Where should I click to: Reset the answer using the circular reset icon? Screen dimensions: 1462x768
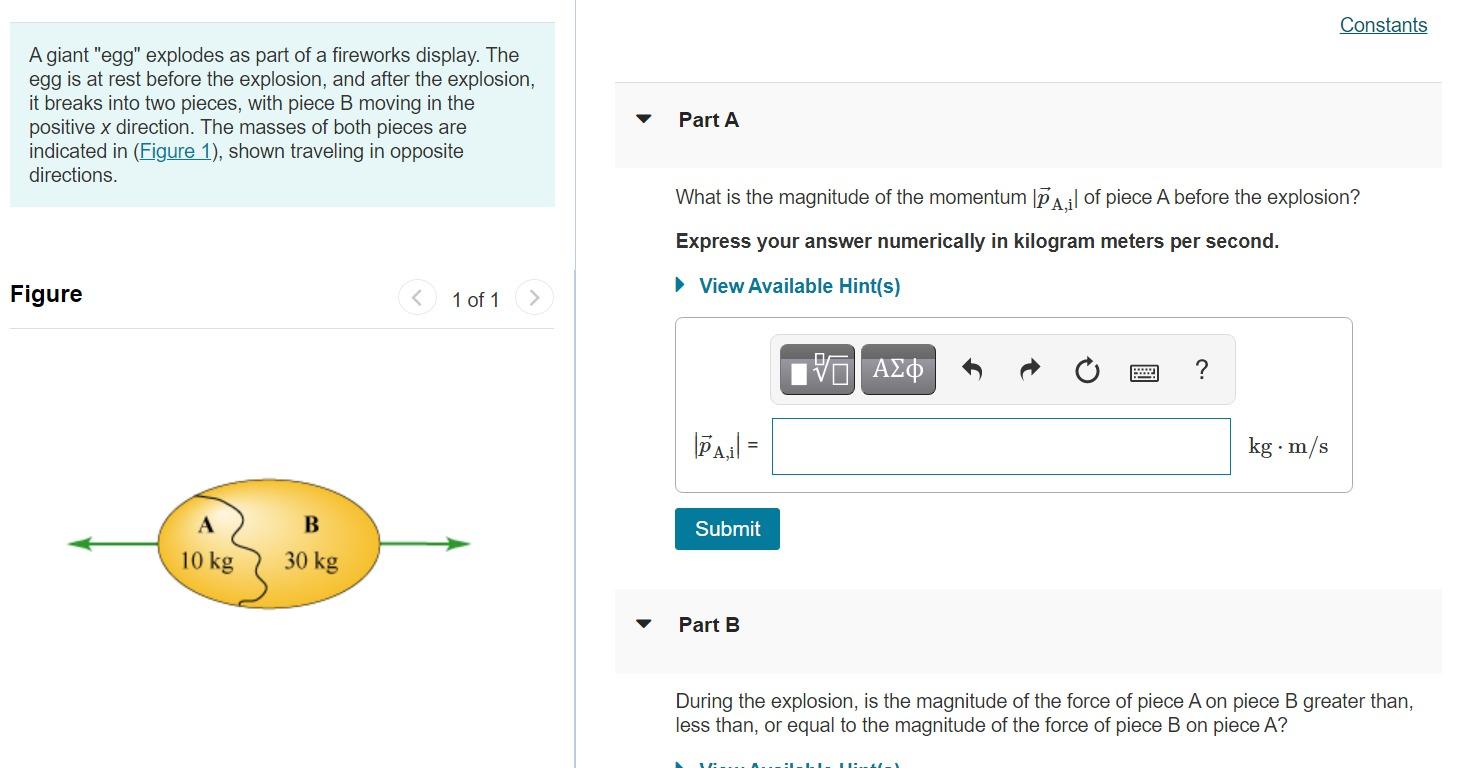(1086, 369)
